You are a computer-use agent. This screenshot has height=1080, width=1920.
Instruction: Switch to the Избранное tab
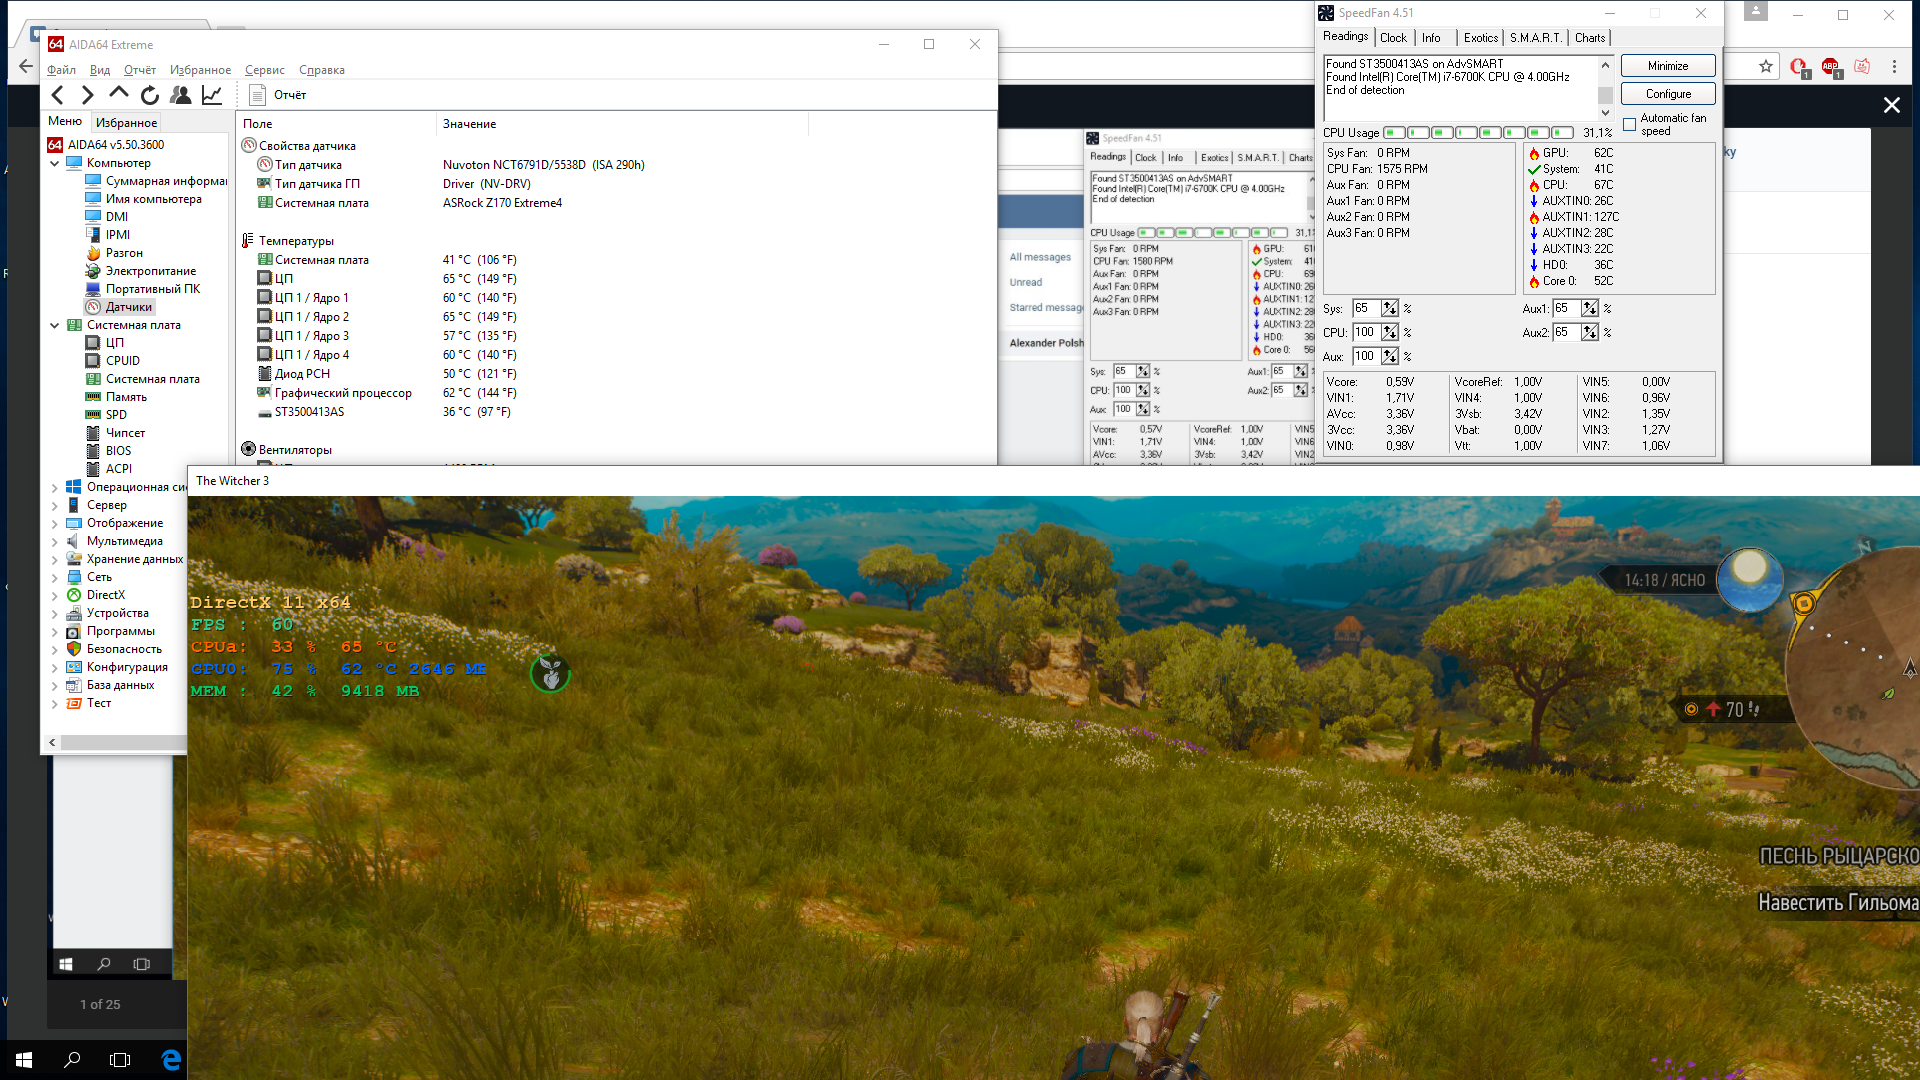(x=126, y=122)
